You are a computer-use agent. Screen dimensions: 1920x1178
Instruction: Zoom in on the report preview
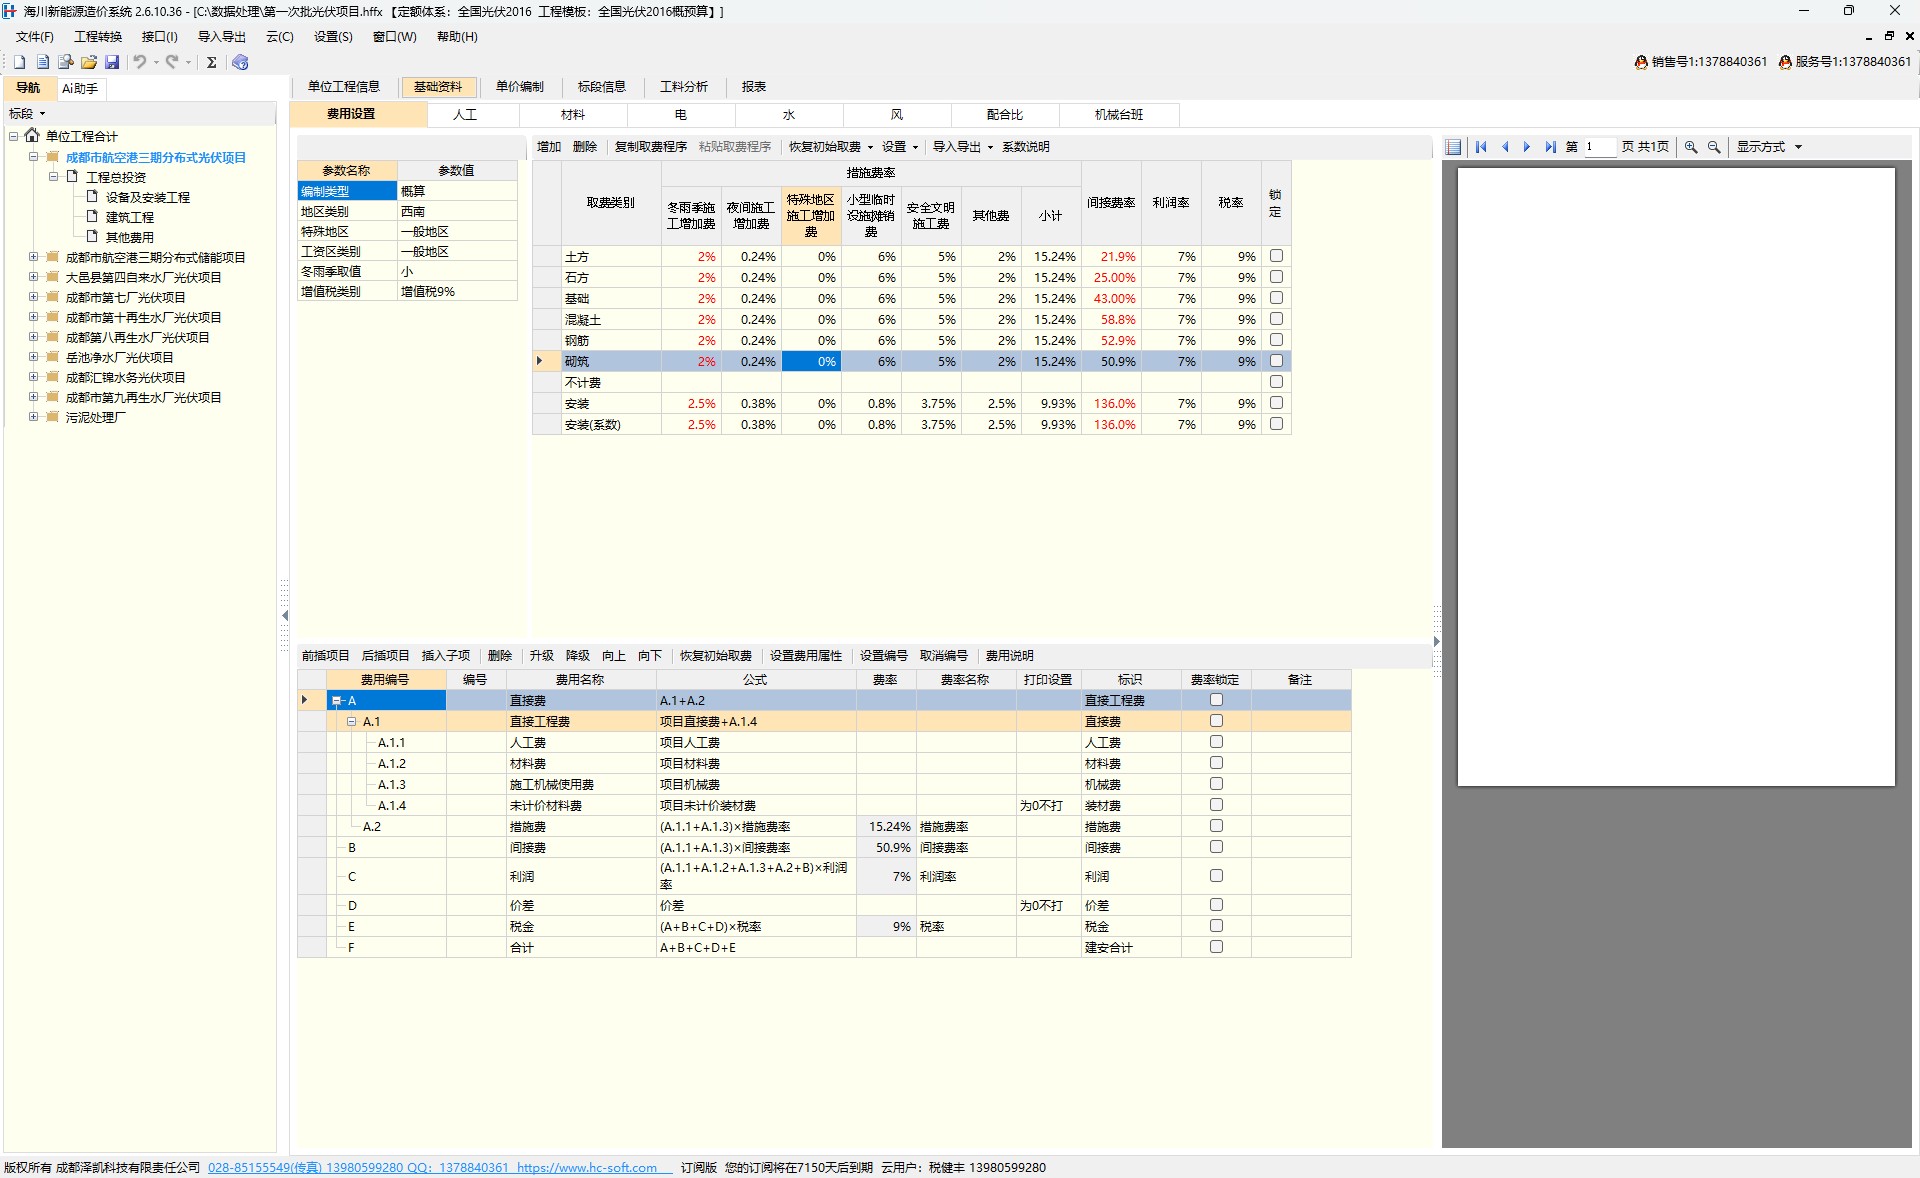pyautogui.click(x=1691, y=147)
